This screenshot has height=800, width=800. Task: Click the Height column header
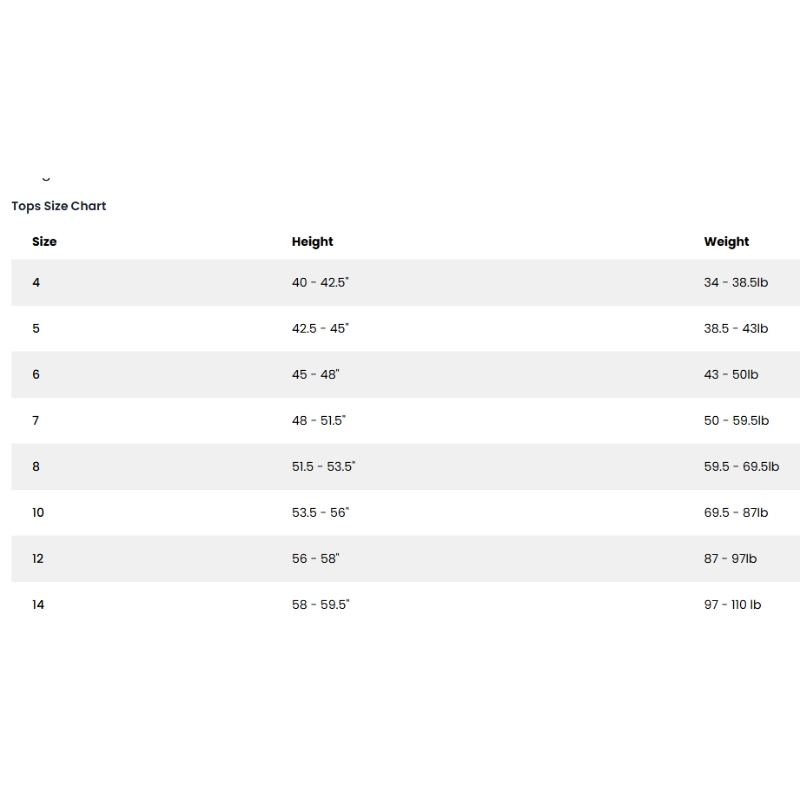[312, 242]
